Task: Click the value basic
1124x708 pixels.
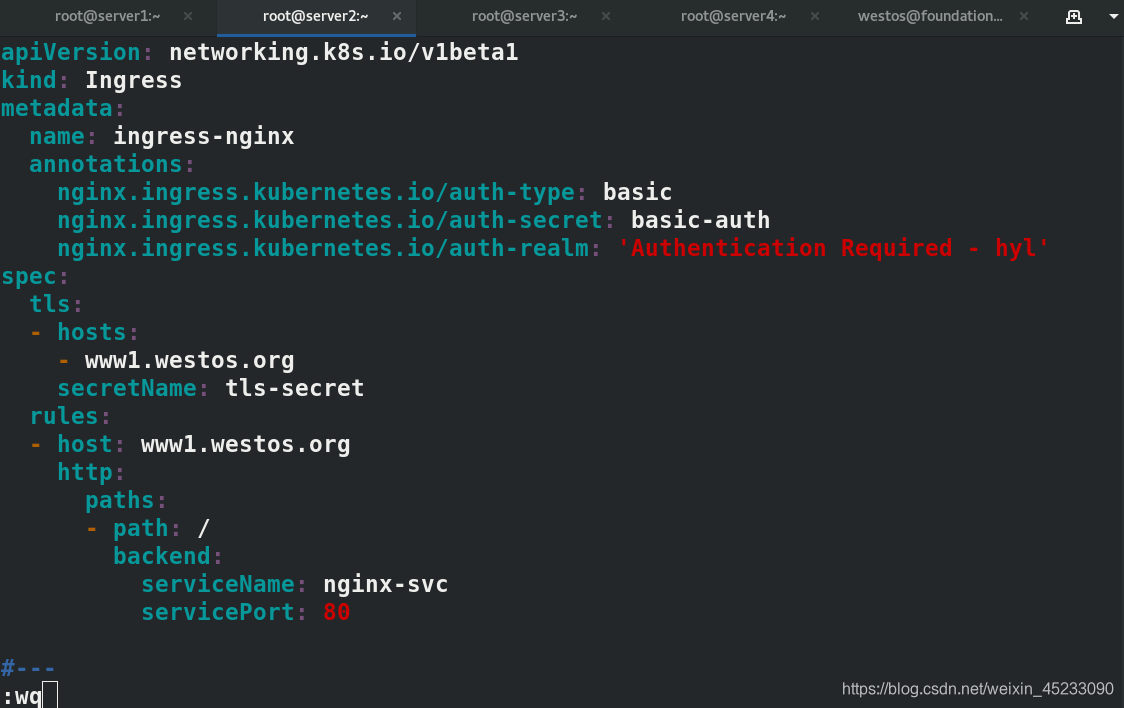Action: coord(637,192)
